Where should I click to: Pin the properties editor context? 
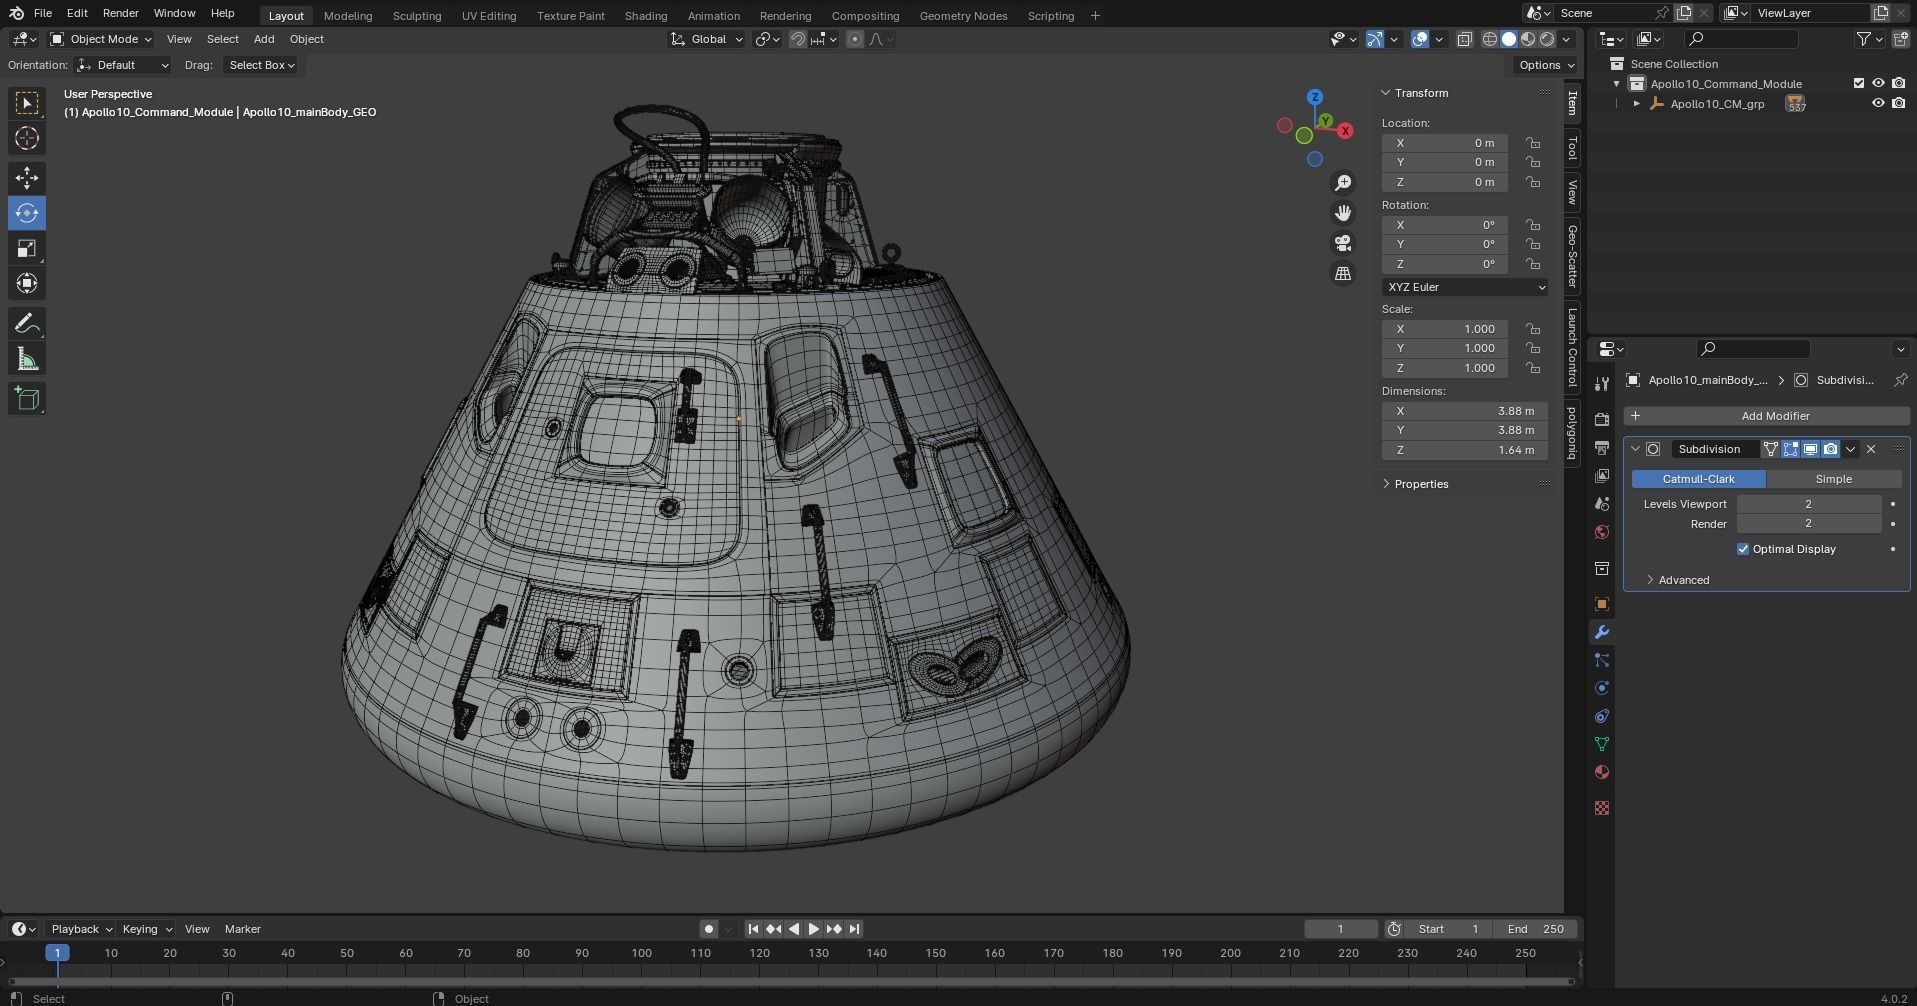point(1900,380)
